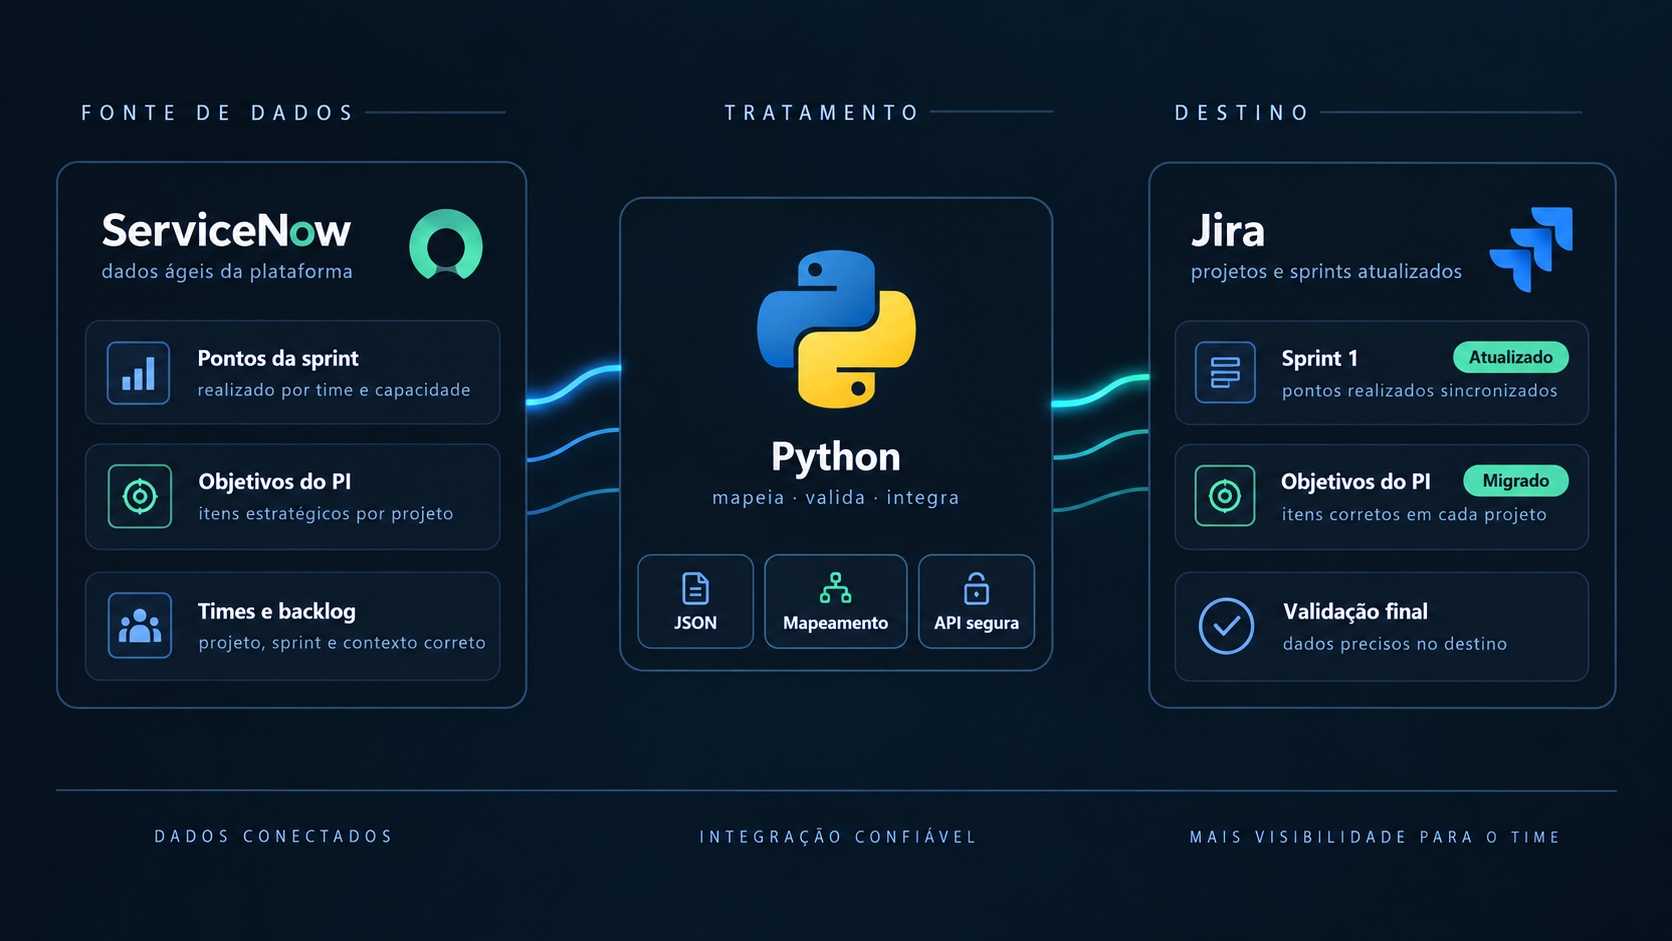This screenshot has width=1672, height=941.
Task: Click MAIS VISIBILIDADE PARA O TIME footer label
Action: point(1375,837)
